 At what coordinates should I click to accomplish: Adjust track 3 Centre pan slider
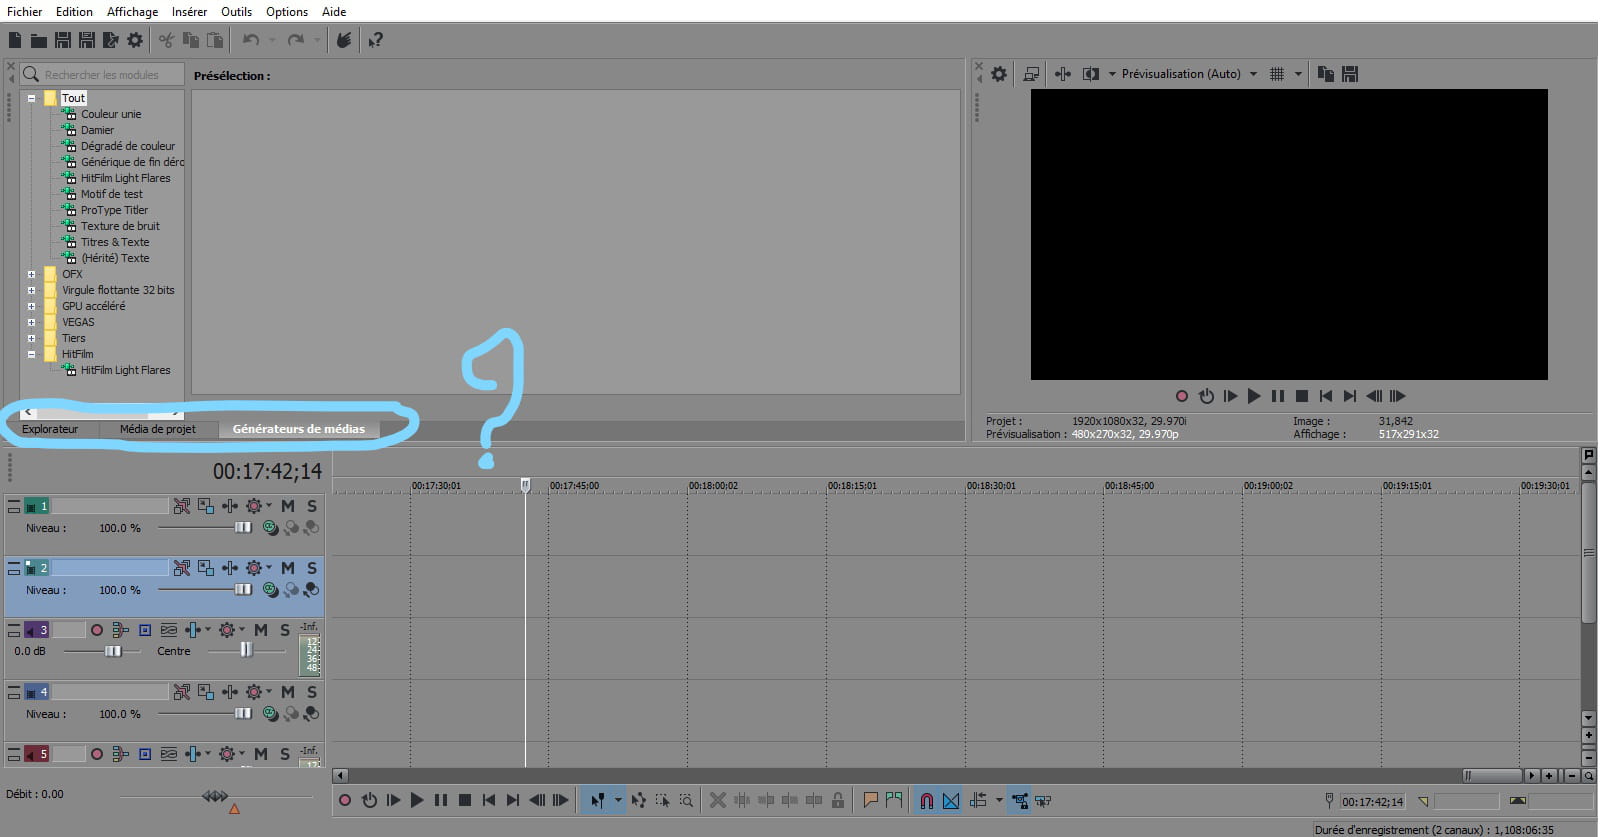tap(245, 651)
